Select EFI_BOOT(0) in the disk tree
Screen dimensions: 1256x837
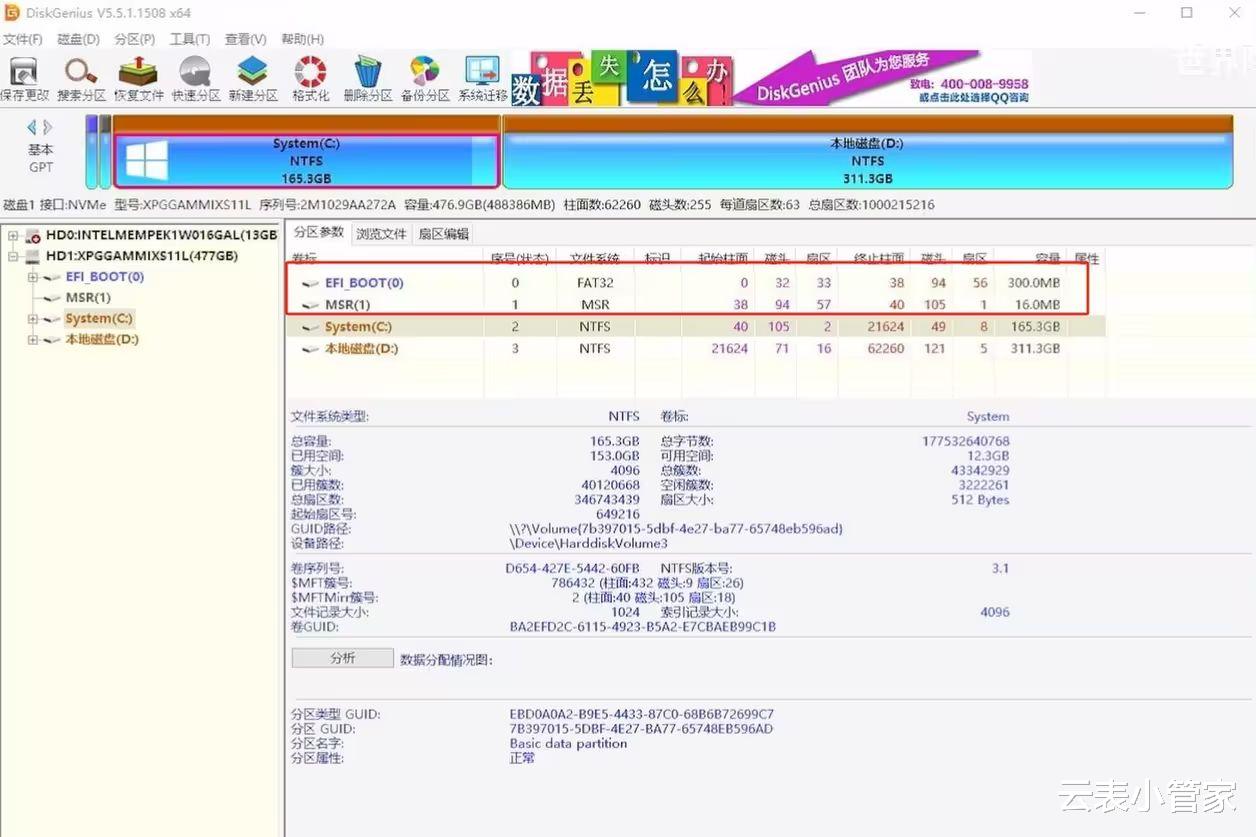pyautogui.click(x=105, y=277)
